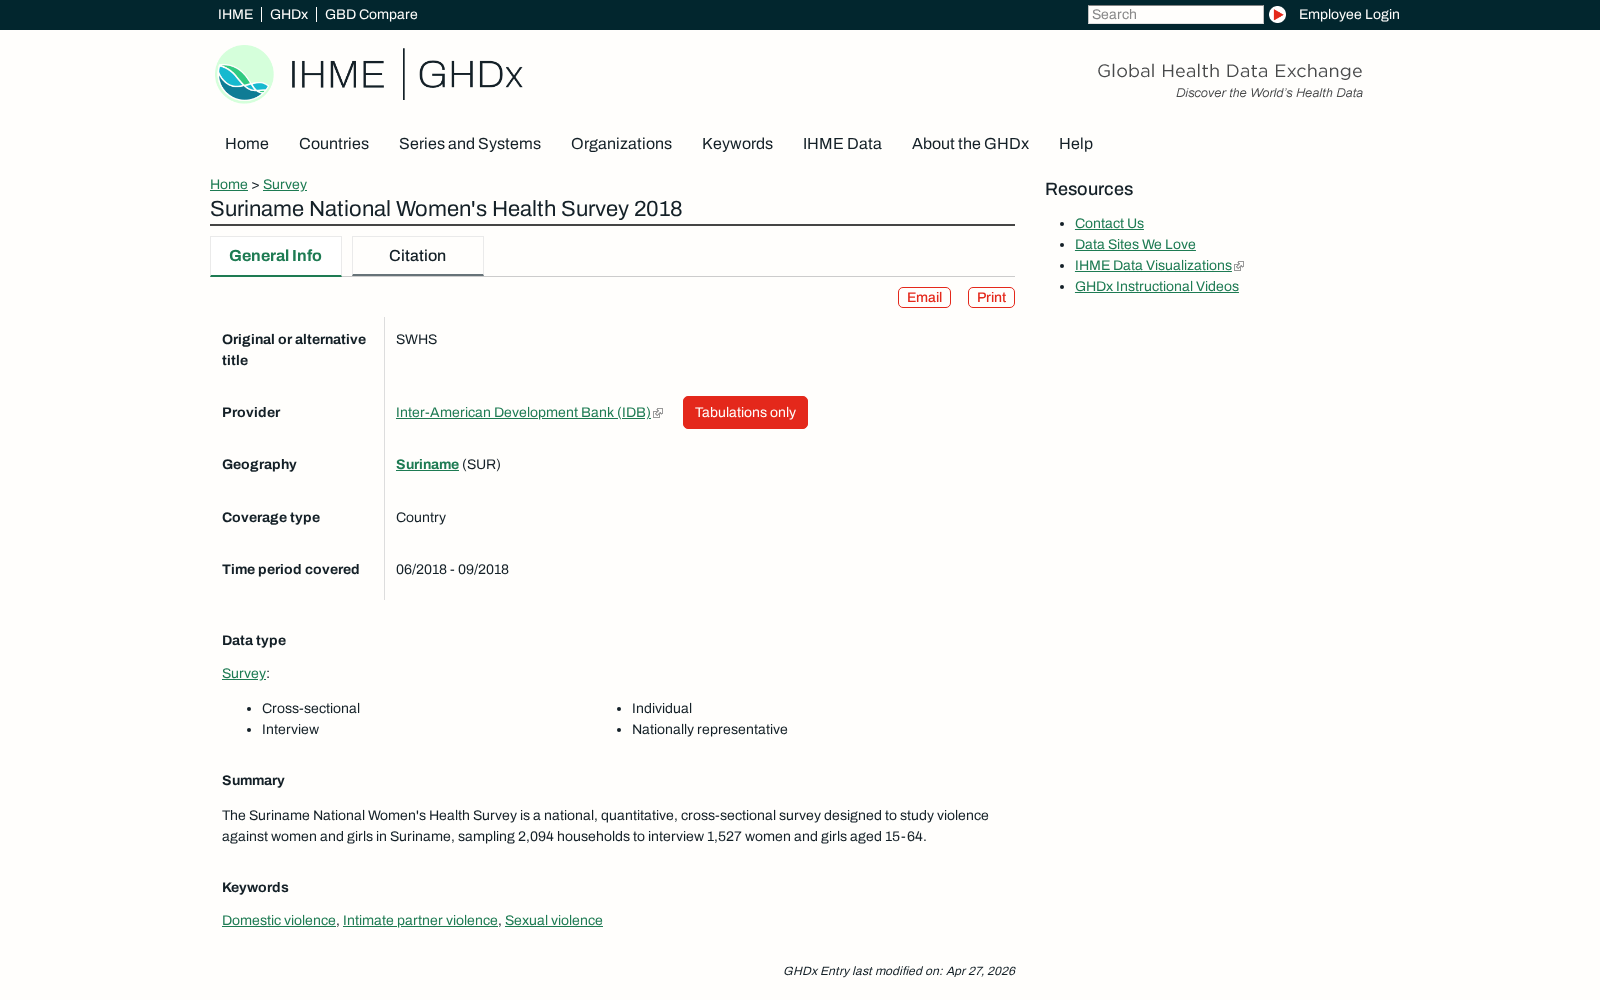Open About the GHDx menu
Screen dimensions: 1600x1000
[970, 144]
